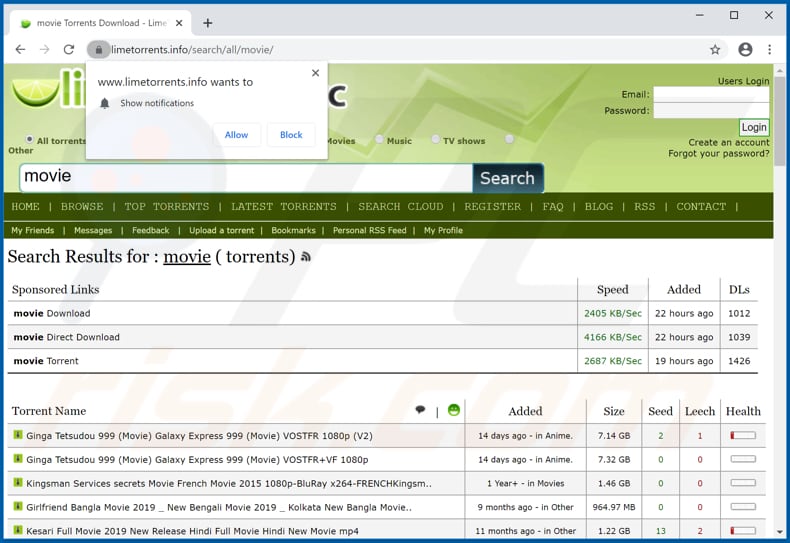Select the Music category radio button
The width and height of the screenshot is (790, 543).
click(380, 140)
